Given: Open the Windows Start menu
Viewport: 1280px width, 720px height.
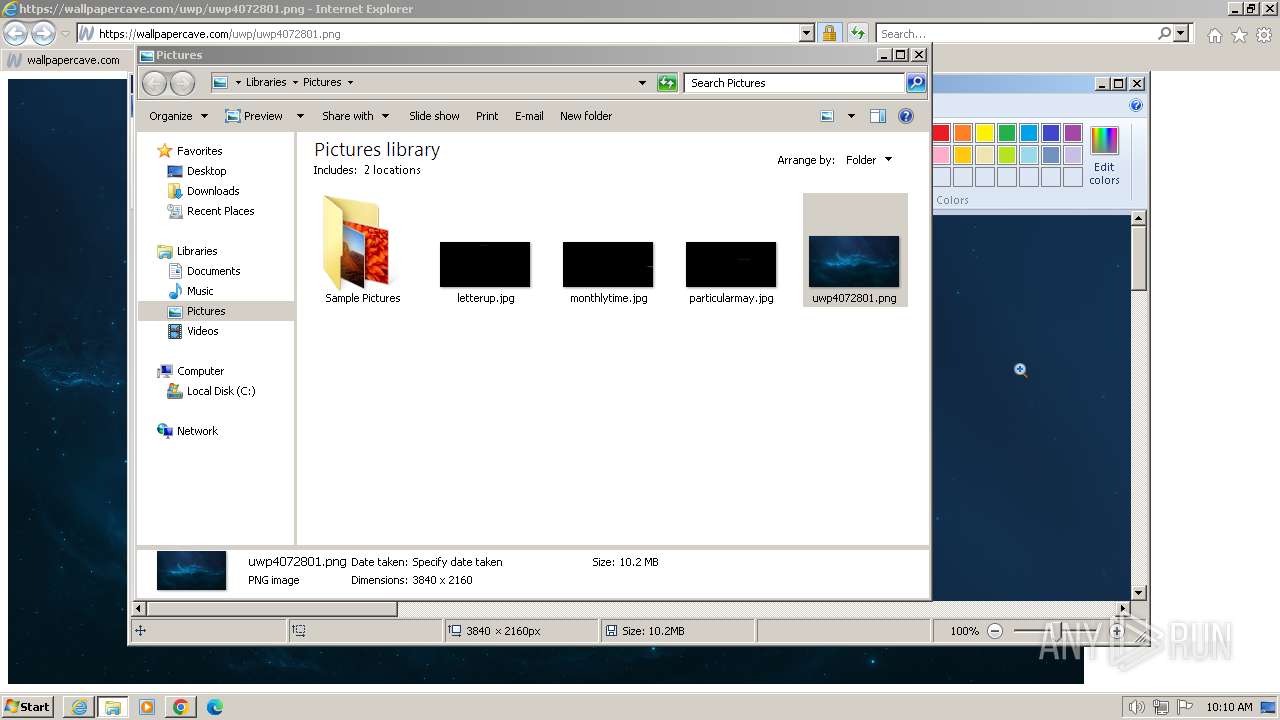Looking at the screenshot, I should coord(28,707).
